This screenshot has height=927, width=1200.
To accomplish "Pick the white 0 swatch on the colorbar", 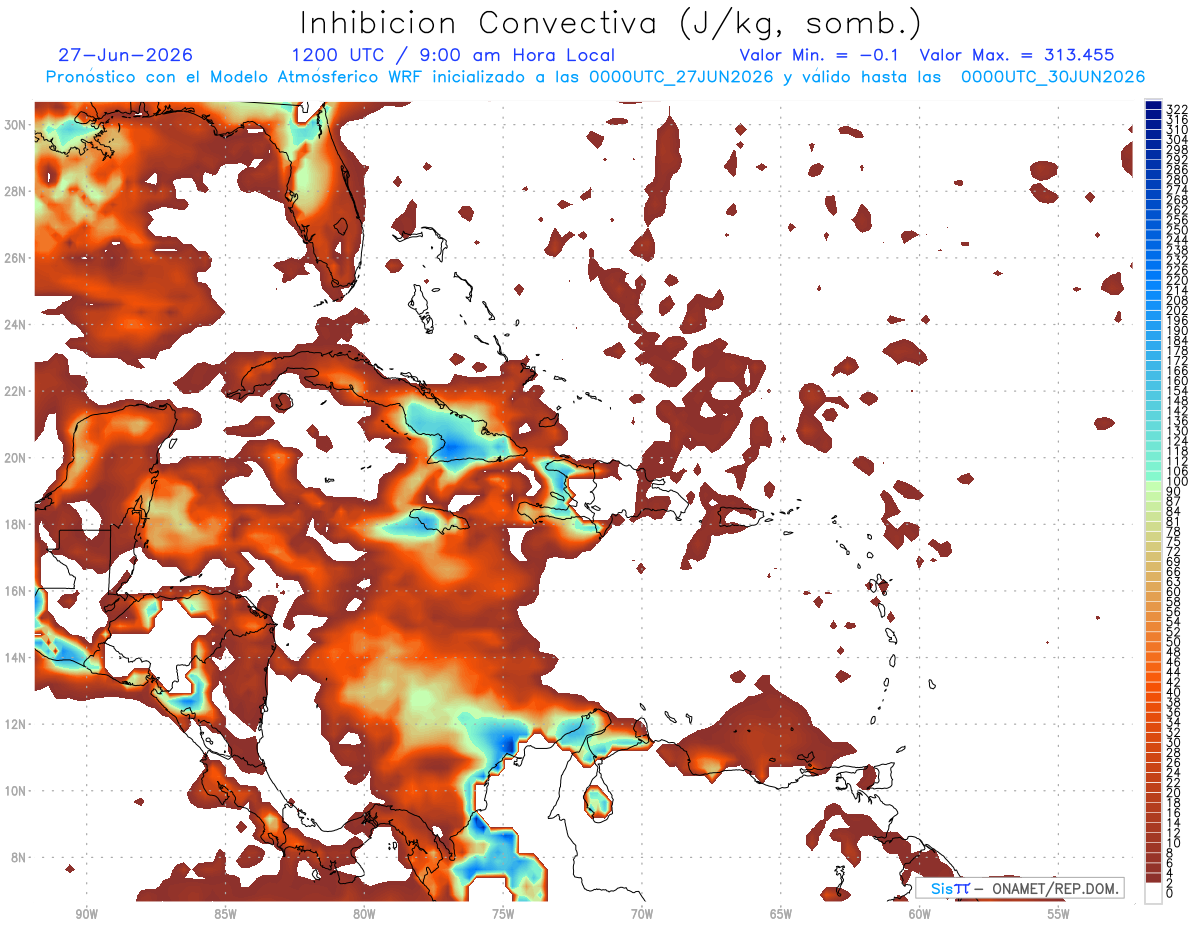I will click(1153, 891).
